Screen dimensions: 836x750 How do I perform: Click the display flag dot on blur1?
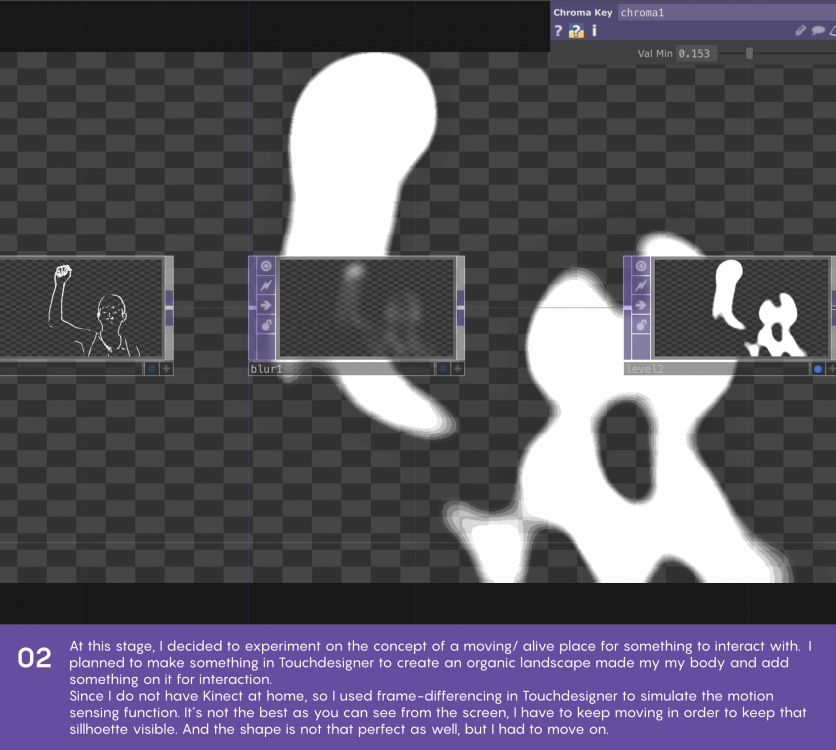tap(442, 369)
